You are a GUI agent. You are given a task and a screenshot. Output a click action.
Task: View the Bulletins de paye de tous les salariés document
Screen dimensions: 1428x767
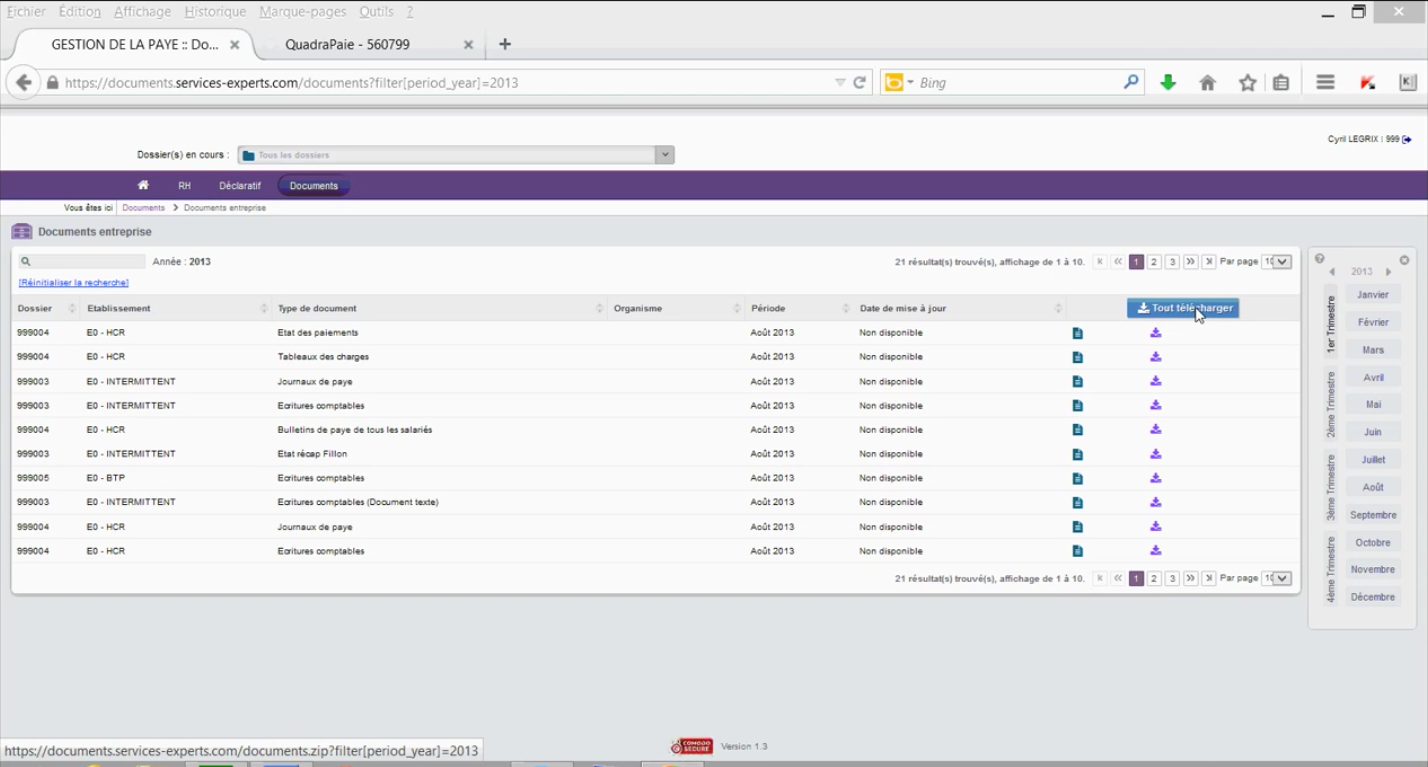click(x=1078, y=430)
